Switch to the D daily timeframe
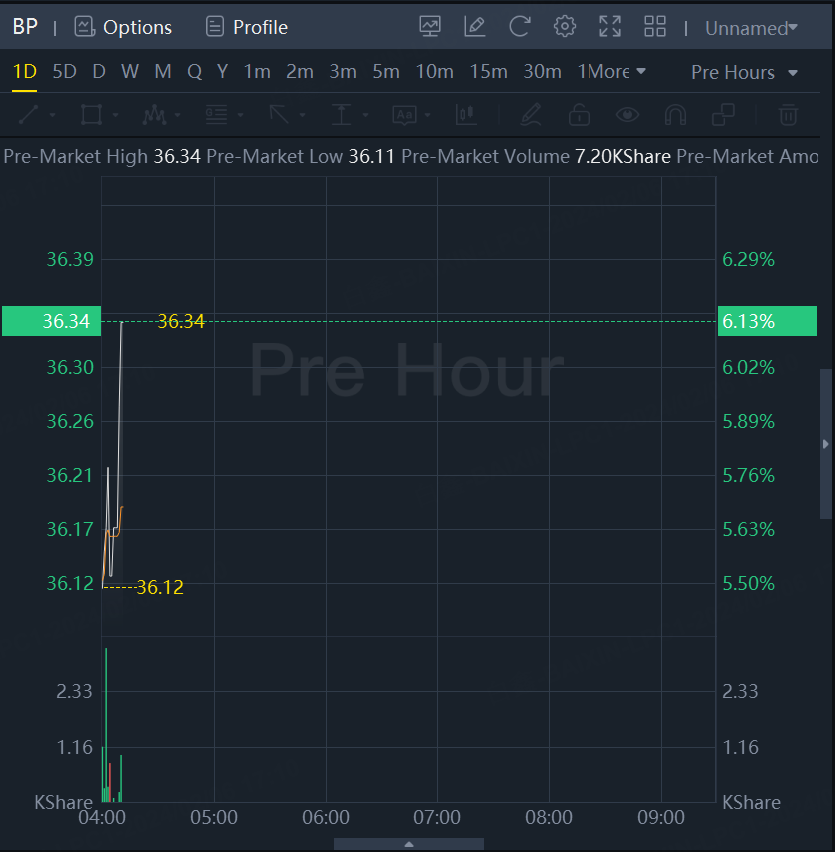 coord(99,71)
